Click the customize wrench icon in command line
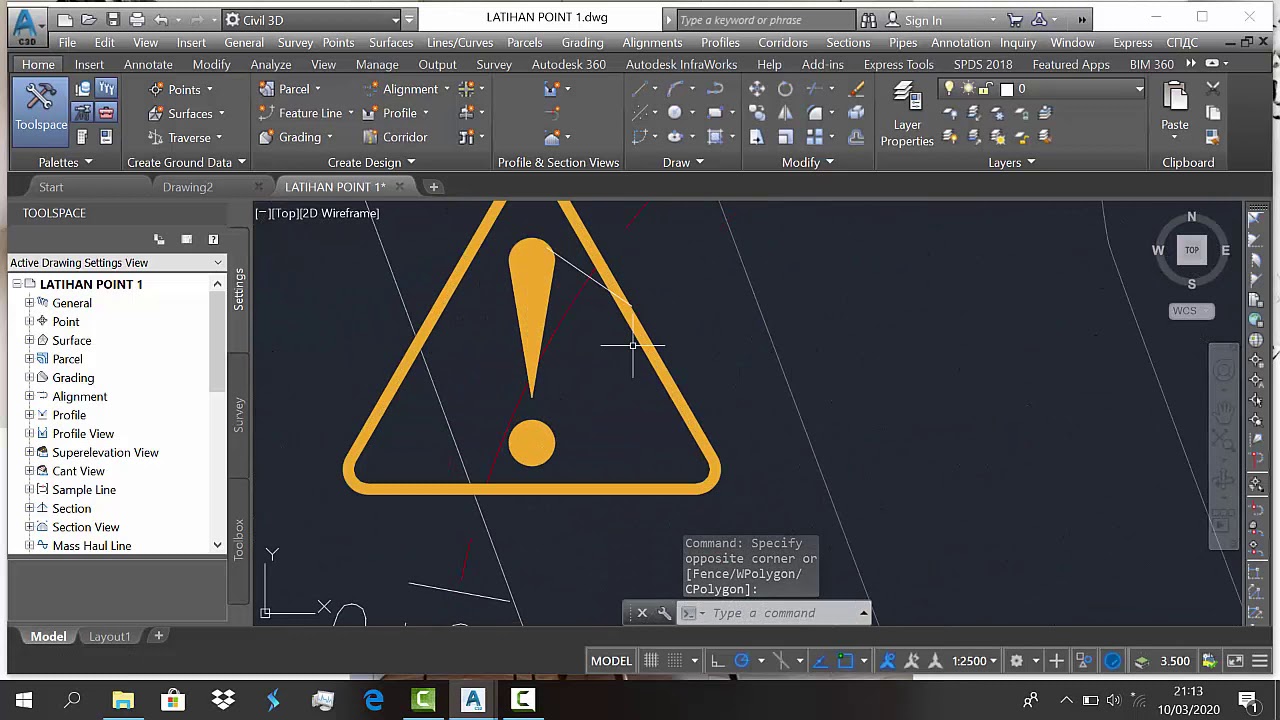The image size is (1280, 720). 664,613
